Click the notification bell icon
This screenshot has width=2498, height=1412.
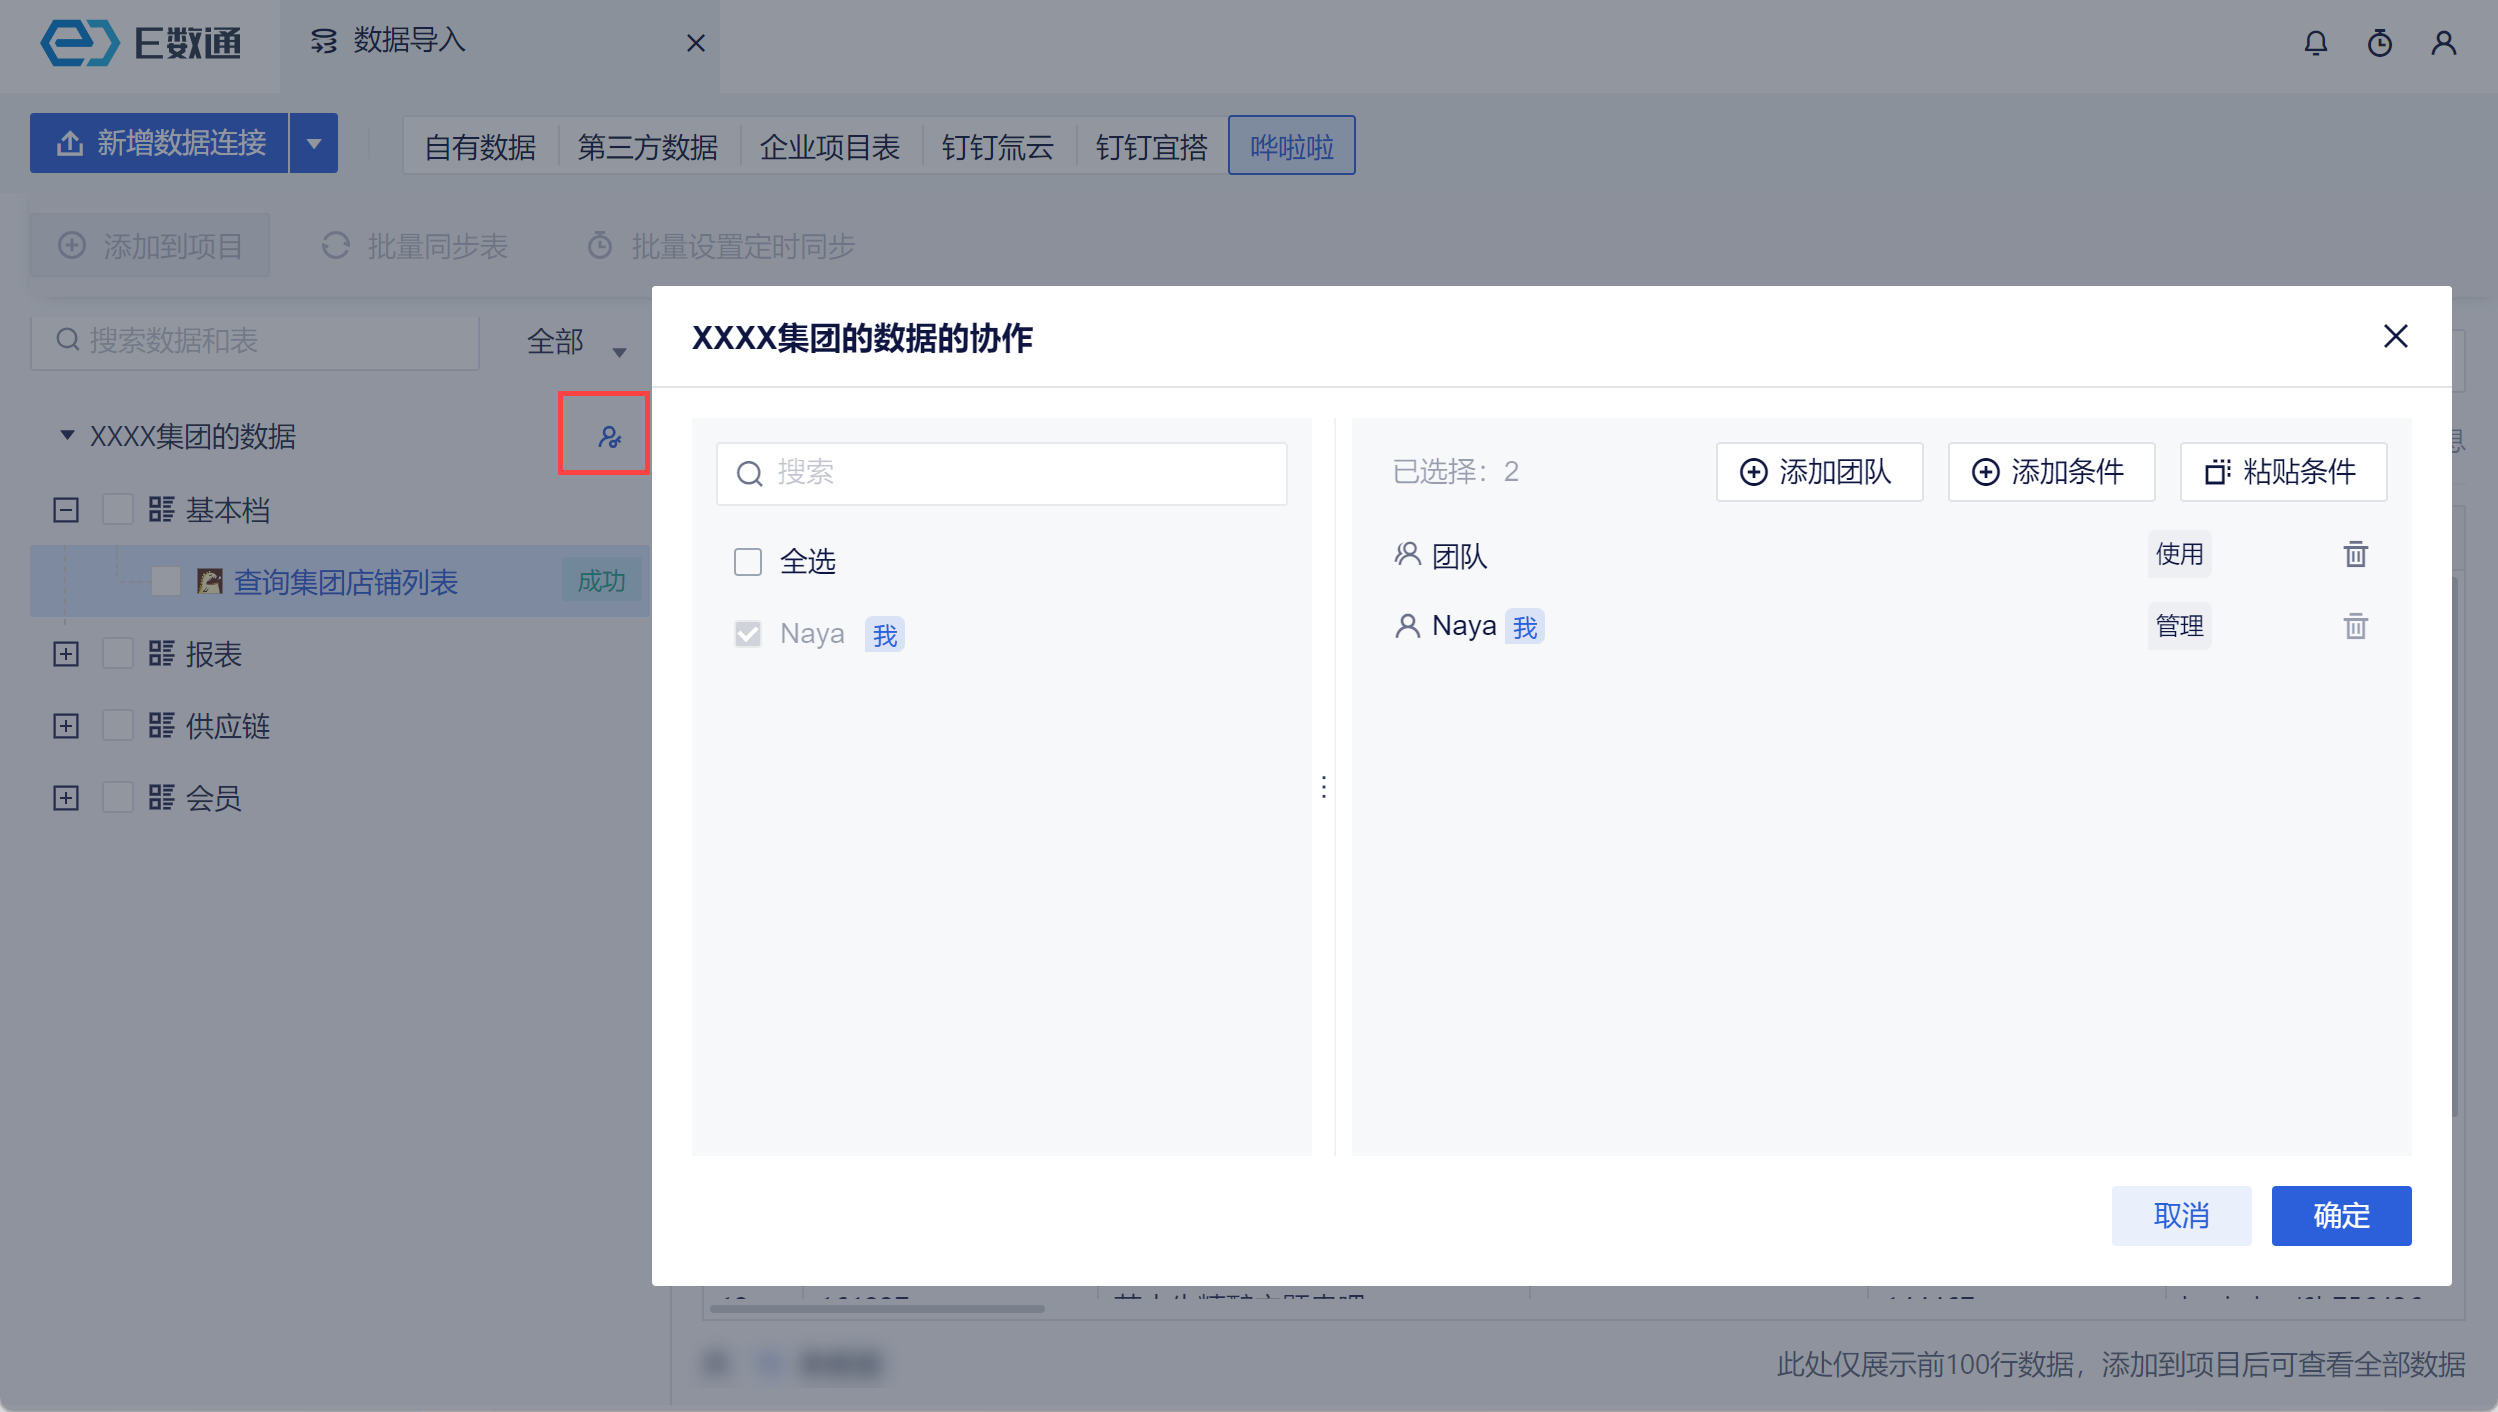click(2315, 43)
